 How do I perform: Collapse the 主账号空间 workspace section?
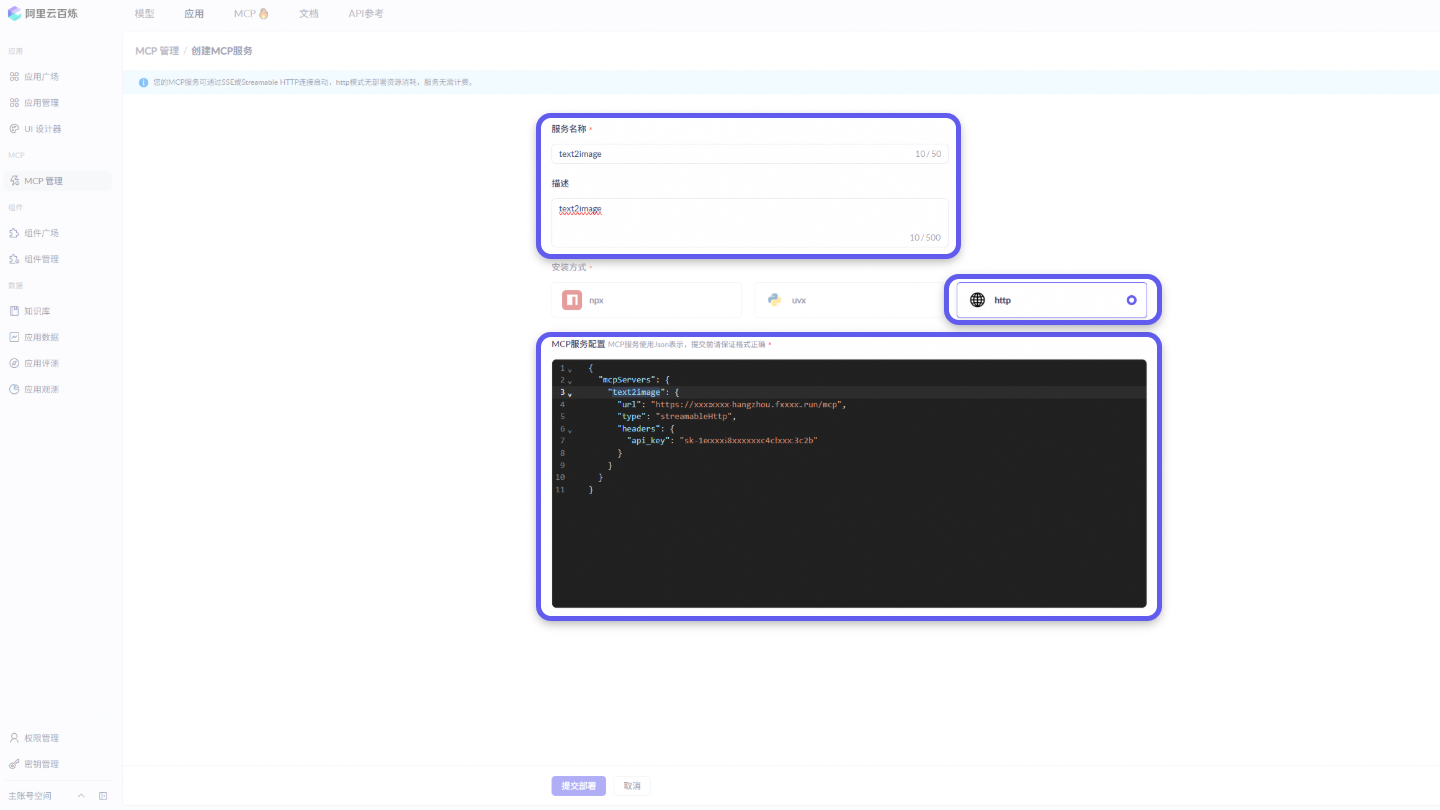pyautogui.click(x=82, y=795)
